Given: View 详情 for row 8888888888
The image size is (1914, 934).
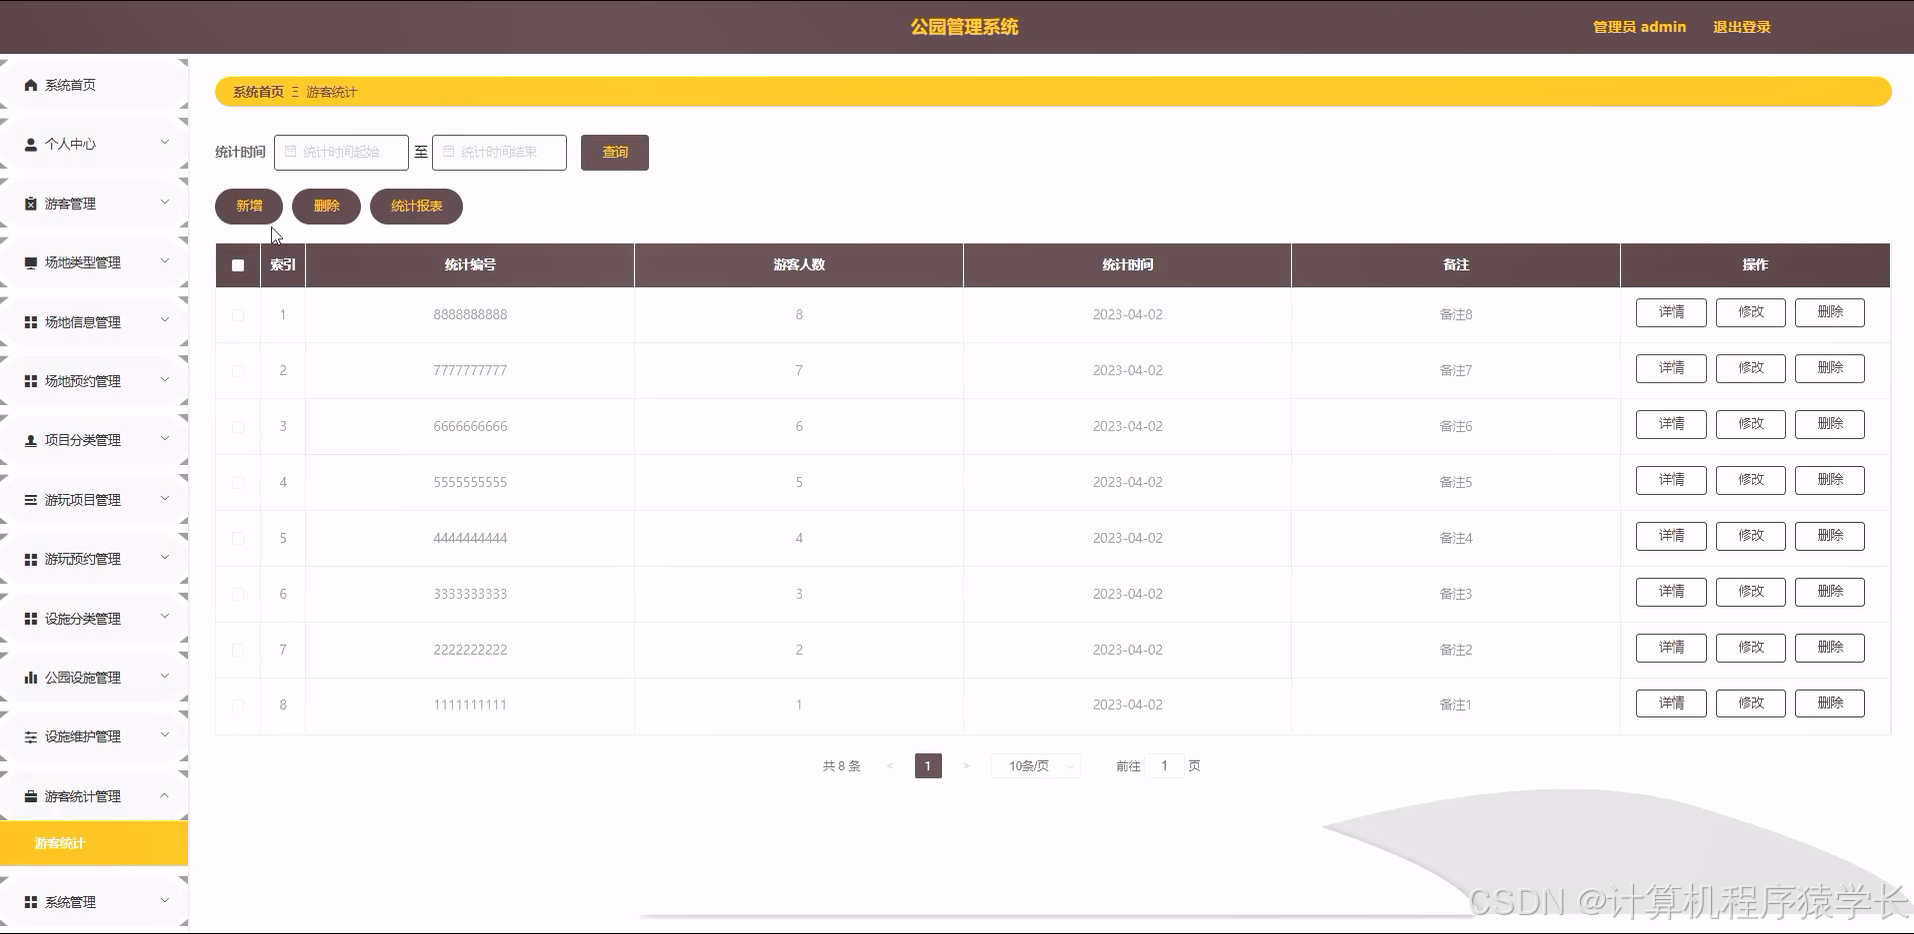Looking at the screenshot, I should (1671, 312).
